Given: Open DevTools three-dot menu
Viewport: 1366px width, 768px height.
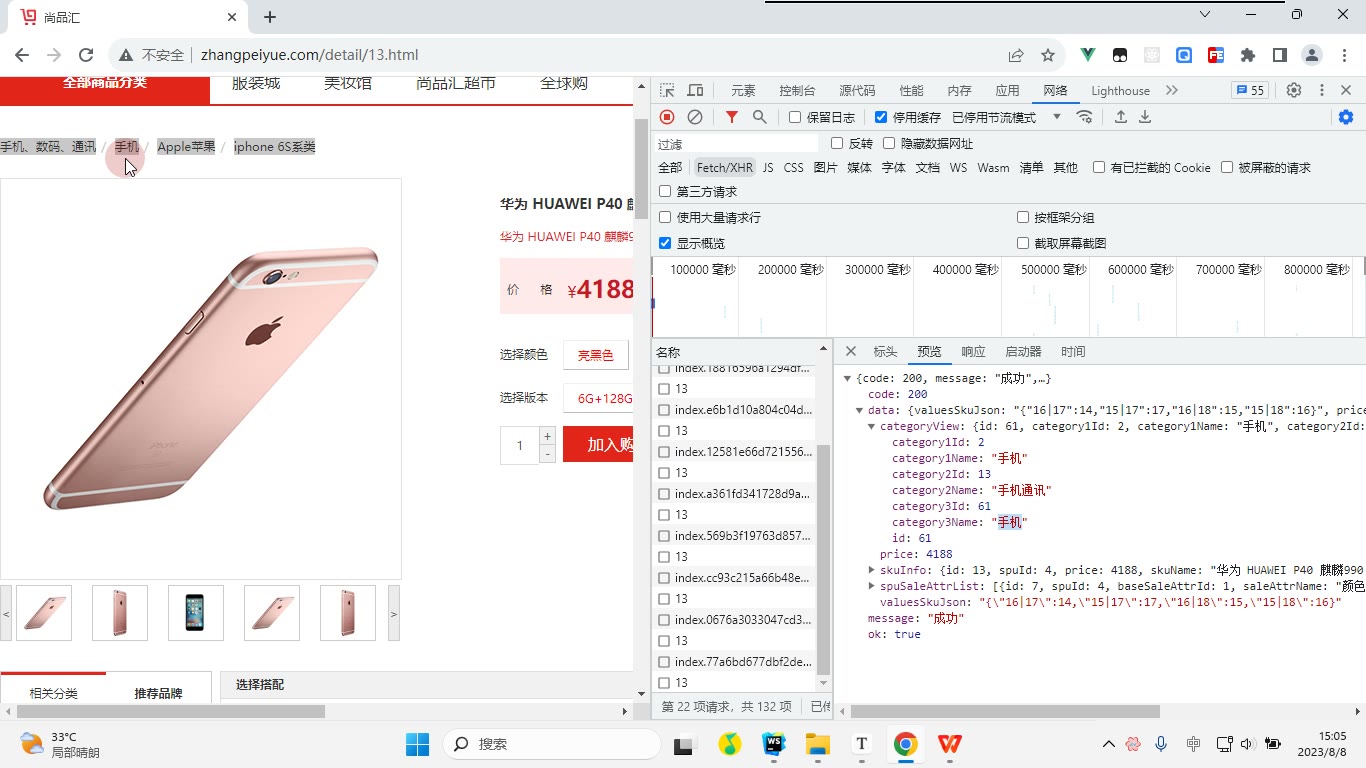Looking at the screenshot, I should click(1321, 90).
